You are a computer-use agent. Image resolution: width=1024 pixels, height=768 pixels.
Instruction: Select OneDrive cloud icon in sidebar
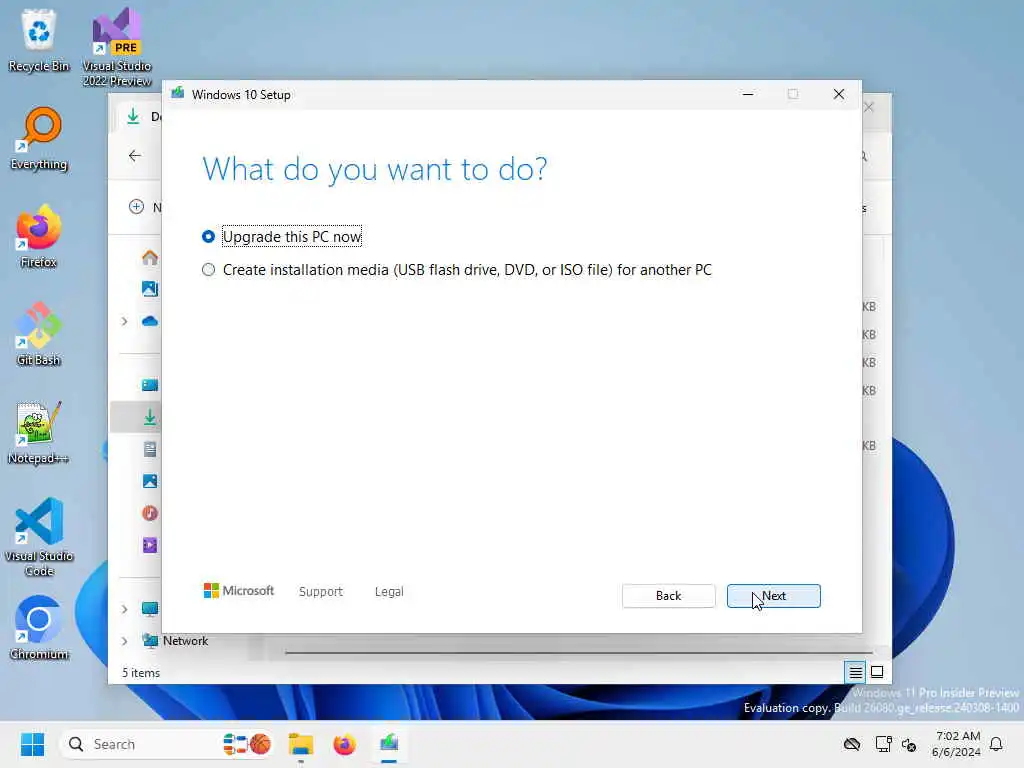coord(150,321)
